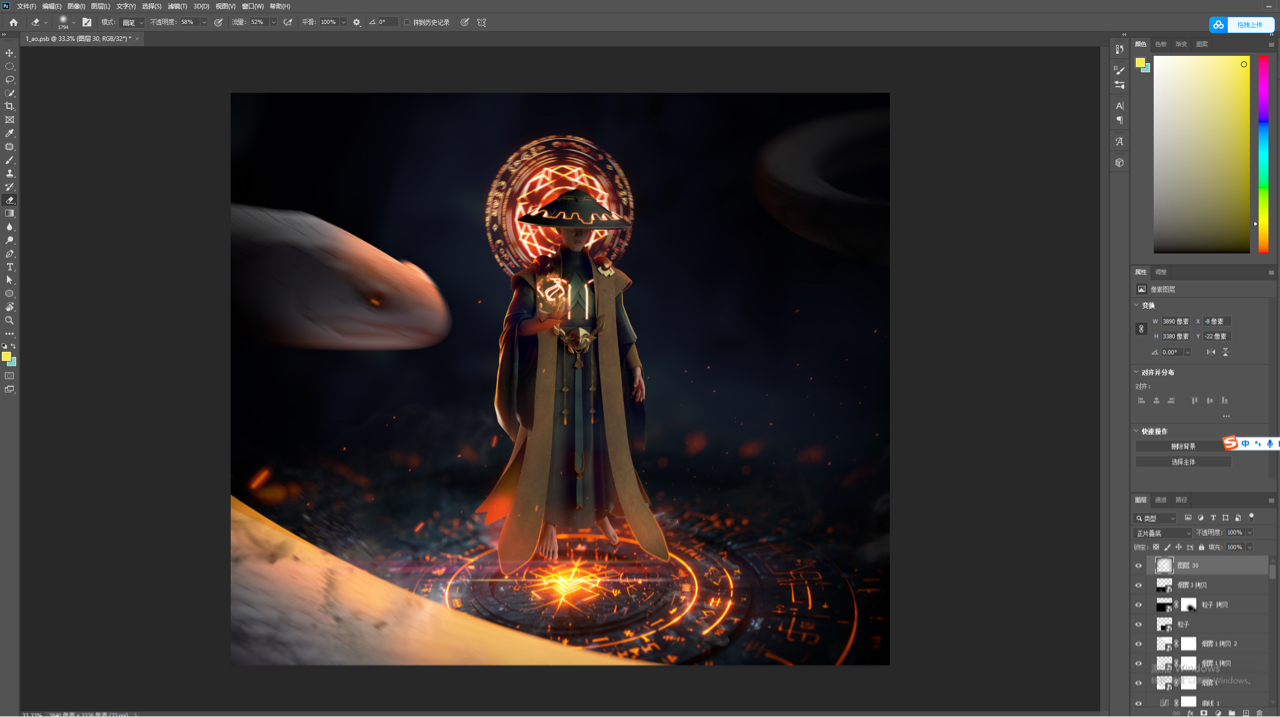Viewport: 1280px width, 717px height.
Task: Click the 选择主体 button
Action: [1183, 462]
